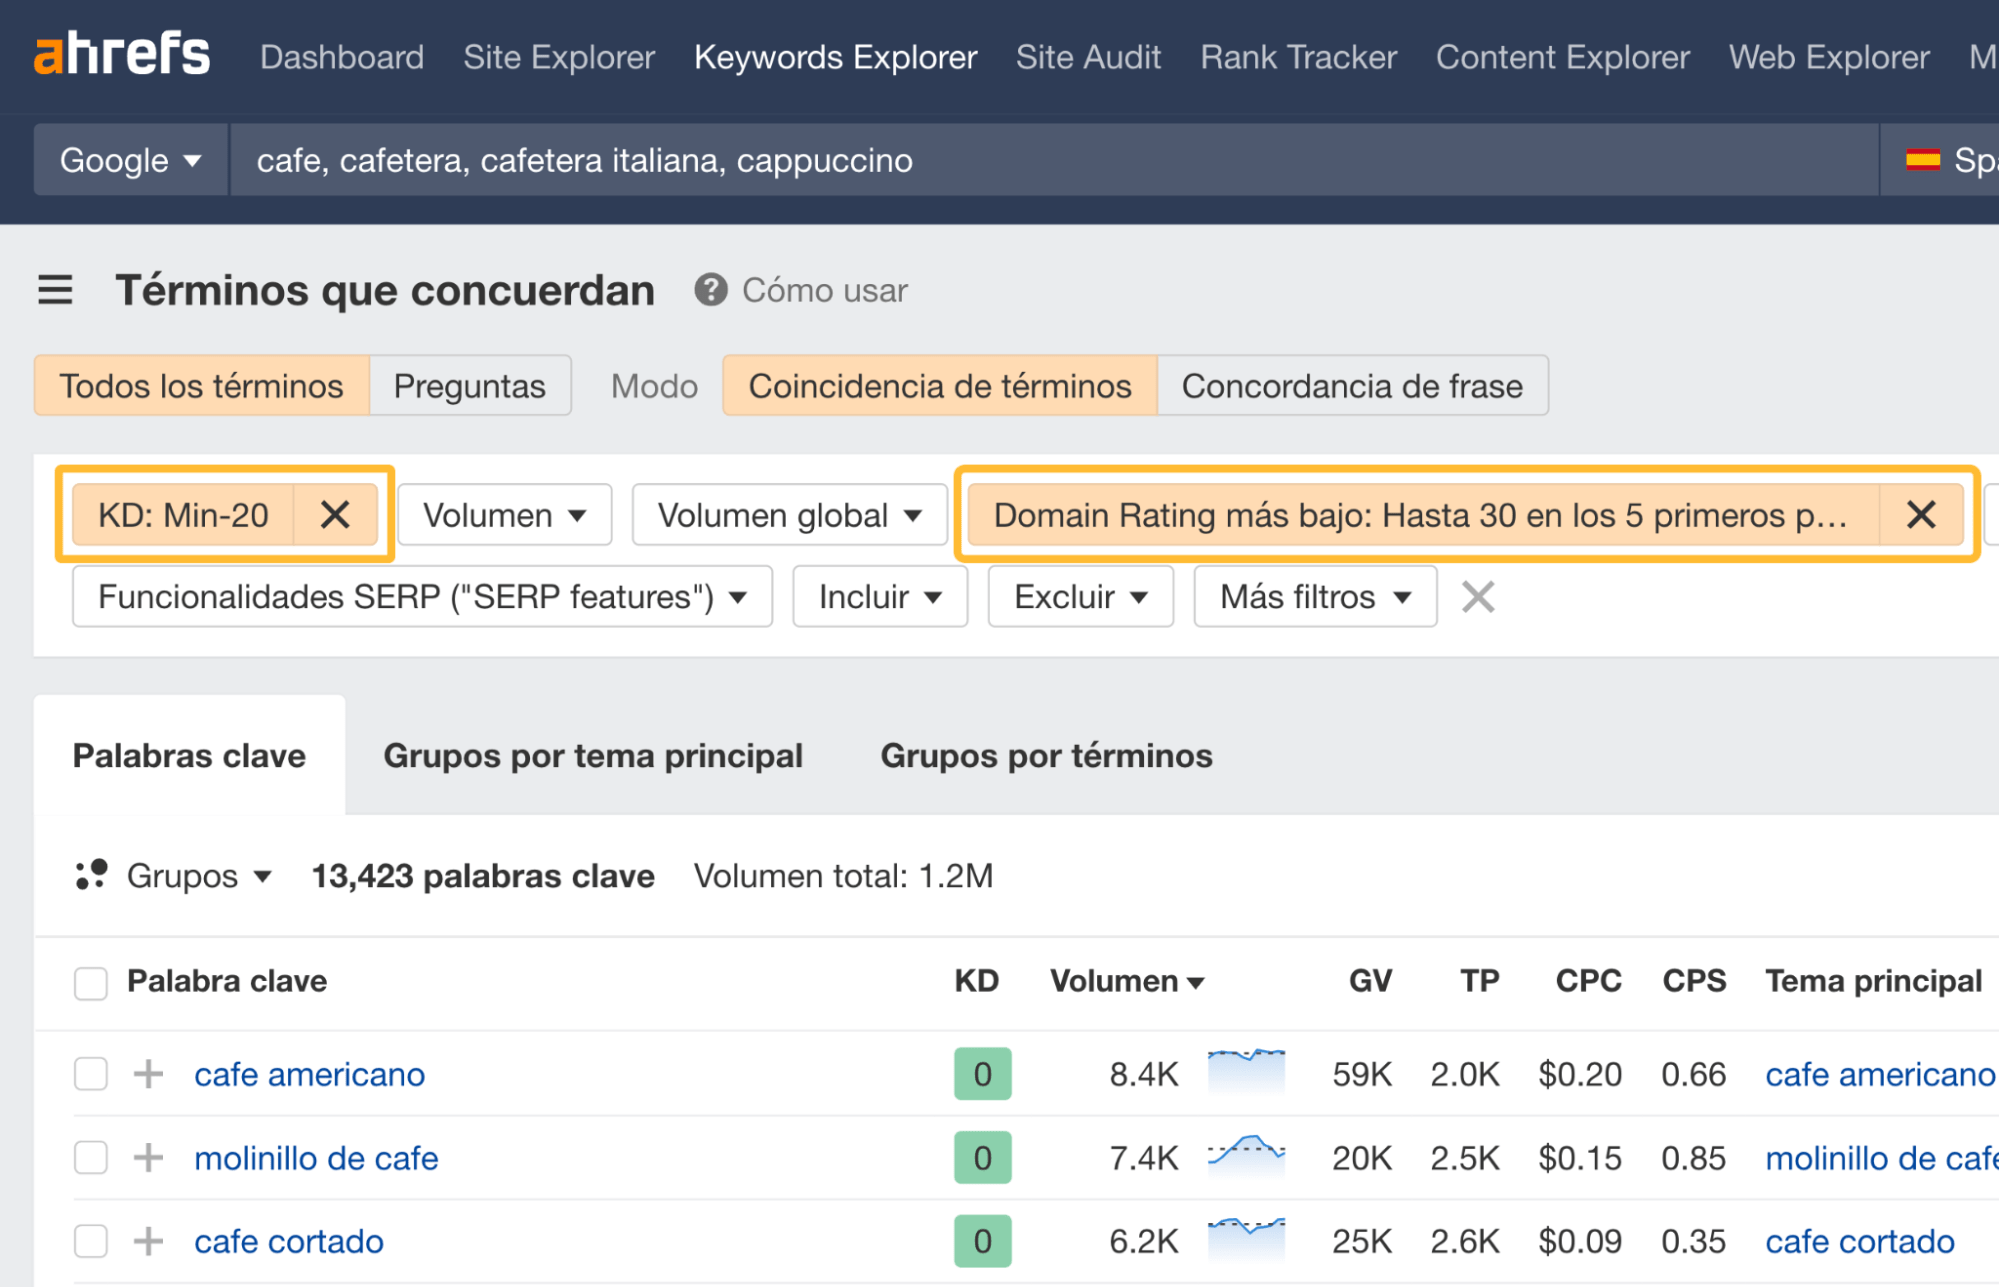Add cafe americano via the plus icon
This screenshot has width=1999, height=1288.
[x=147, y=1073]
